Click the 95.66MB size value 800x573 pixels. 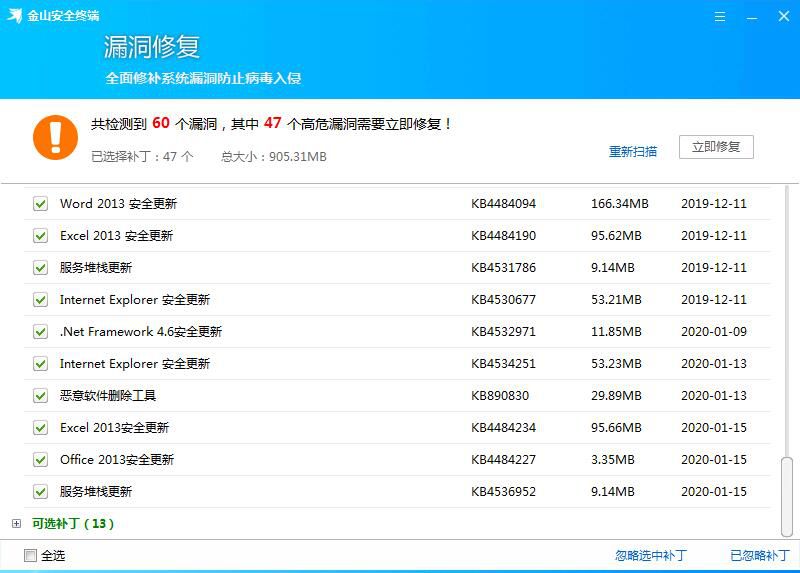tap(616, 428)
